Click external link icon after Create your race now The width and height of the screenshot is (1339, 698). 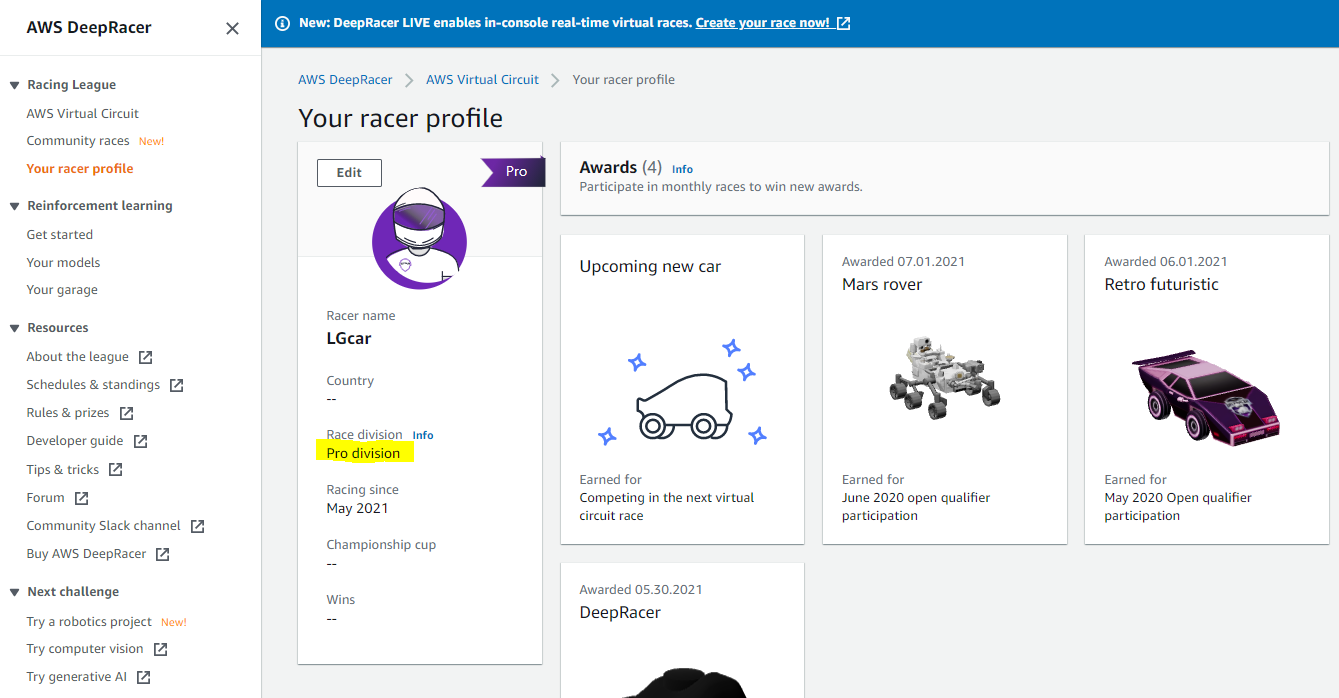click(x=843, y=23)
